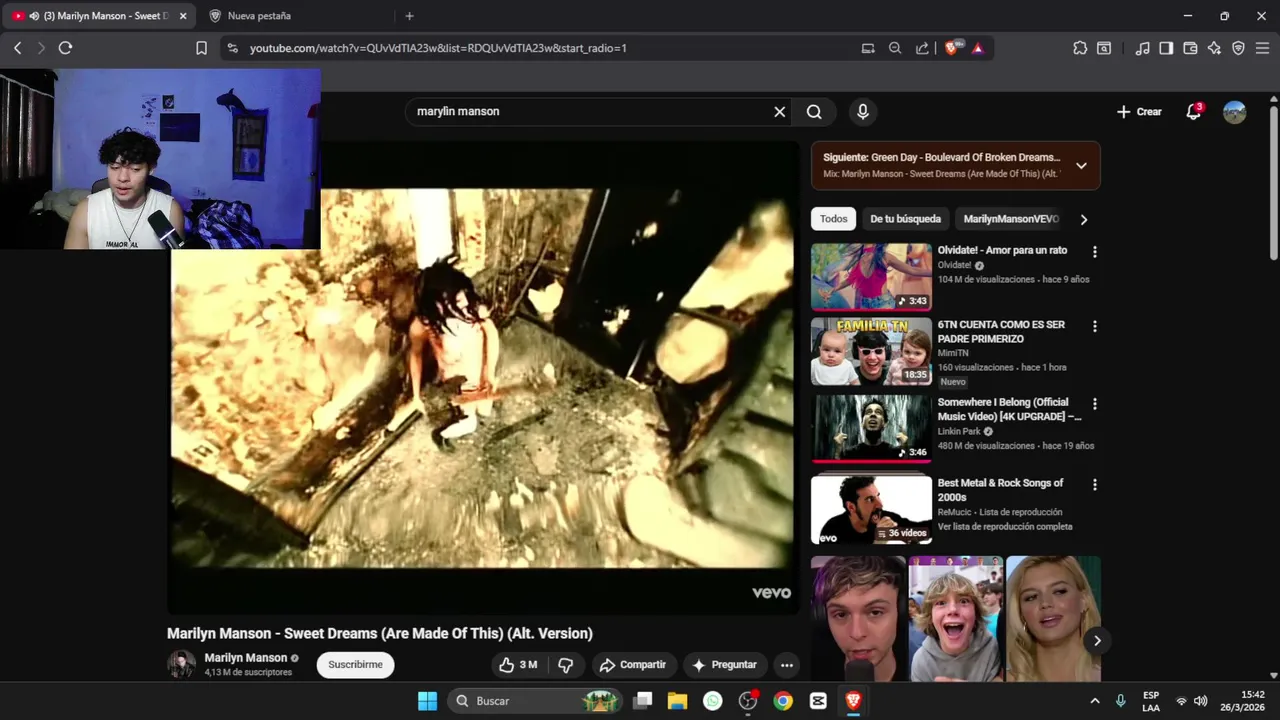Open options for Best Metal & Rock playlist
The height and width of the screenshot is (720, 1280).
(x=1094, y=484)
